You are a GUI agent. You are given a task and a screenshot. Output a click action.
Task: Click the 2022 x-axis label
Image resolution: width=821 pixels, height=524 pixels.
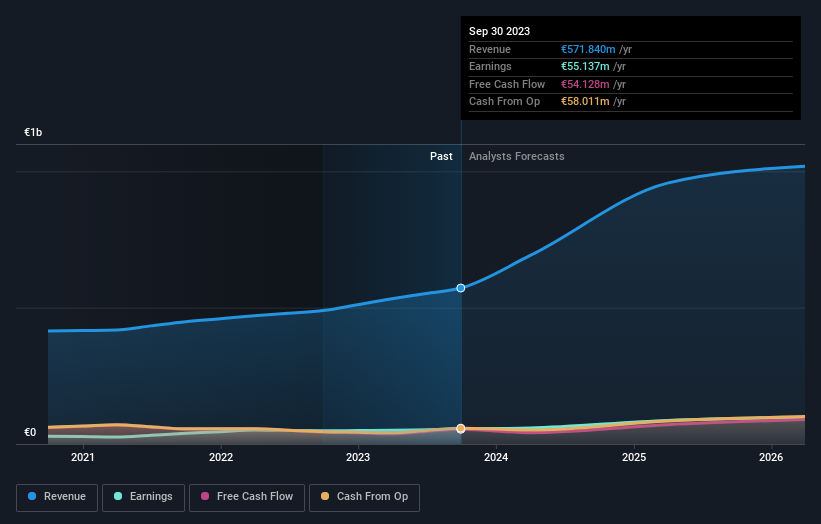[x=221, y=457]
